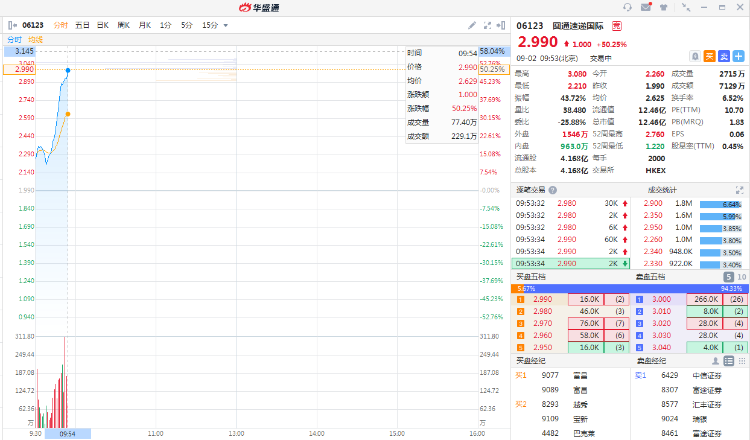Add stock to watchlist with plus icon
Image resolution: width=750 pixels, height=440 pixels.
tap(739, 56)
